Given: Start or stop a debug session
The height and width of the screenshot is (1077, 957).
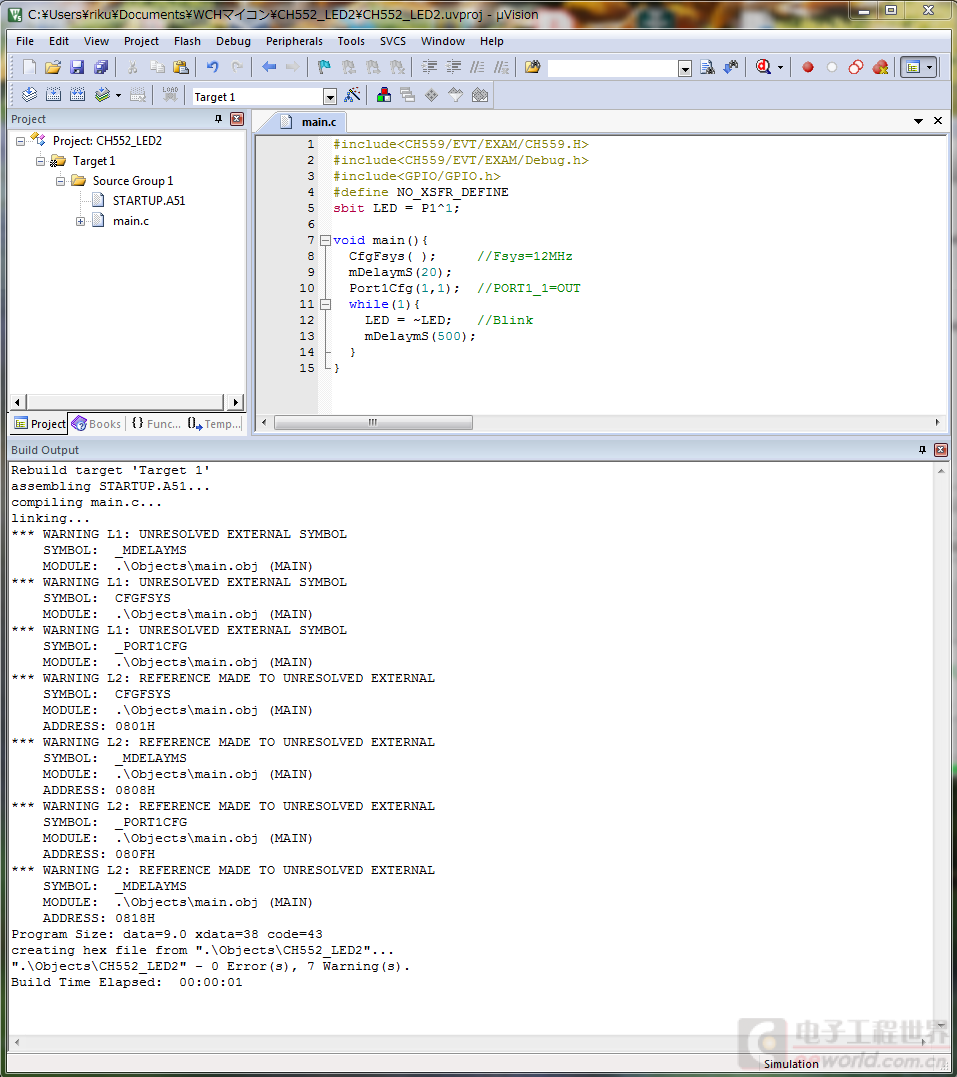Looking at the screenshot, I should pos(763,67).
